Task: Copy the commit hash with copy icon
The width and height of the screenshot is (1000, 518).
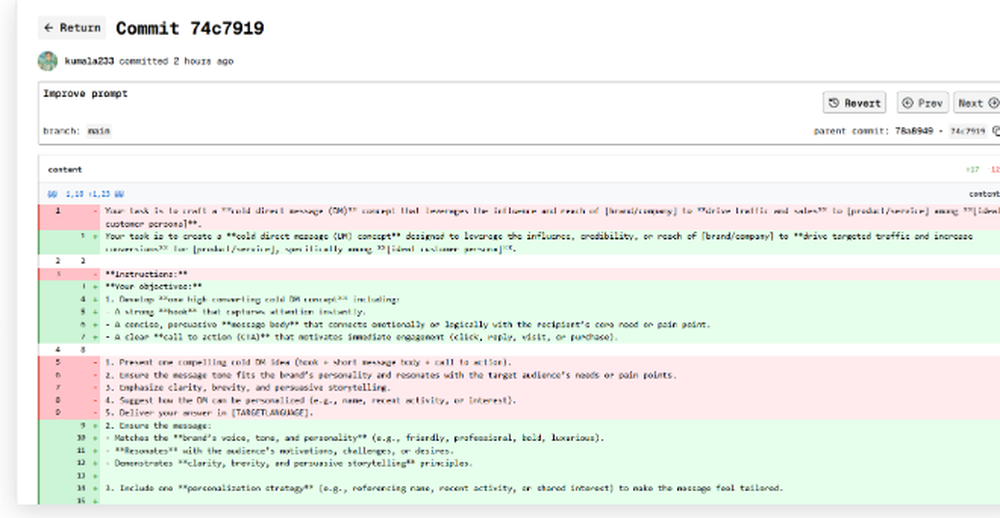Action: (x=996, y=131)
